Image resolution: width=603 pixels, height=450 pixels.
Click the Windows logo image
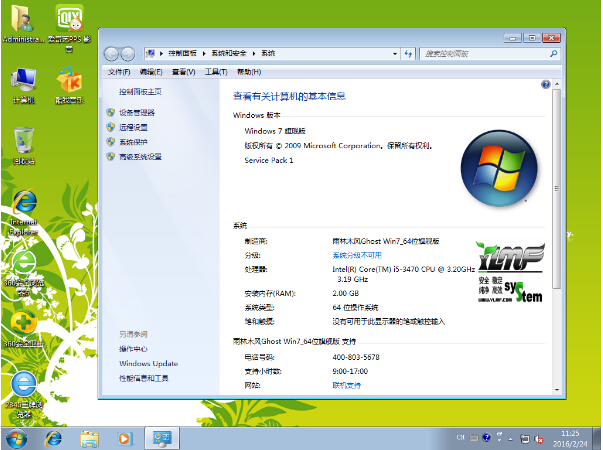pyautogui.click(x=499, y=168)
